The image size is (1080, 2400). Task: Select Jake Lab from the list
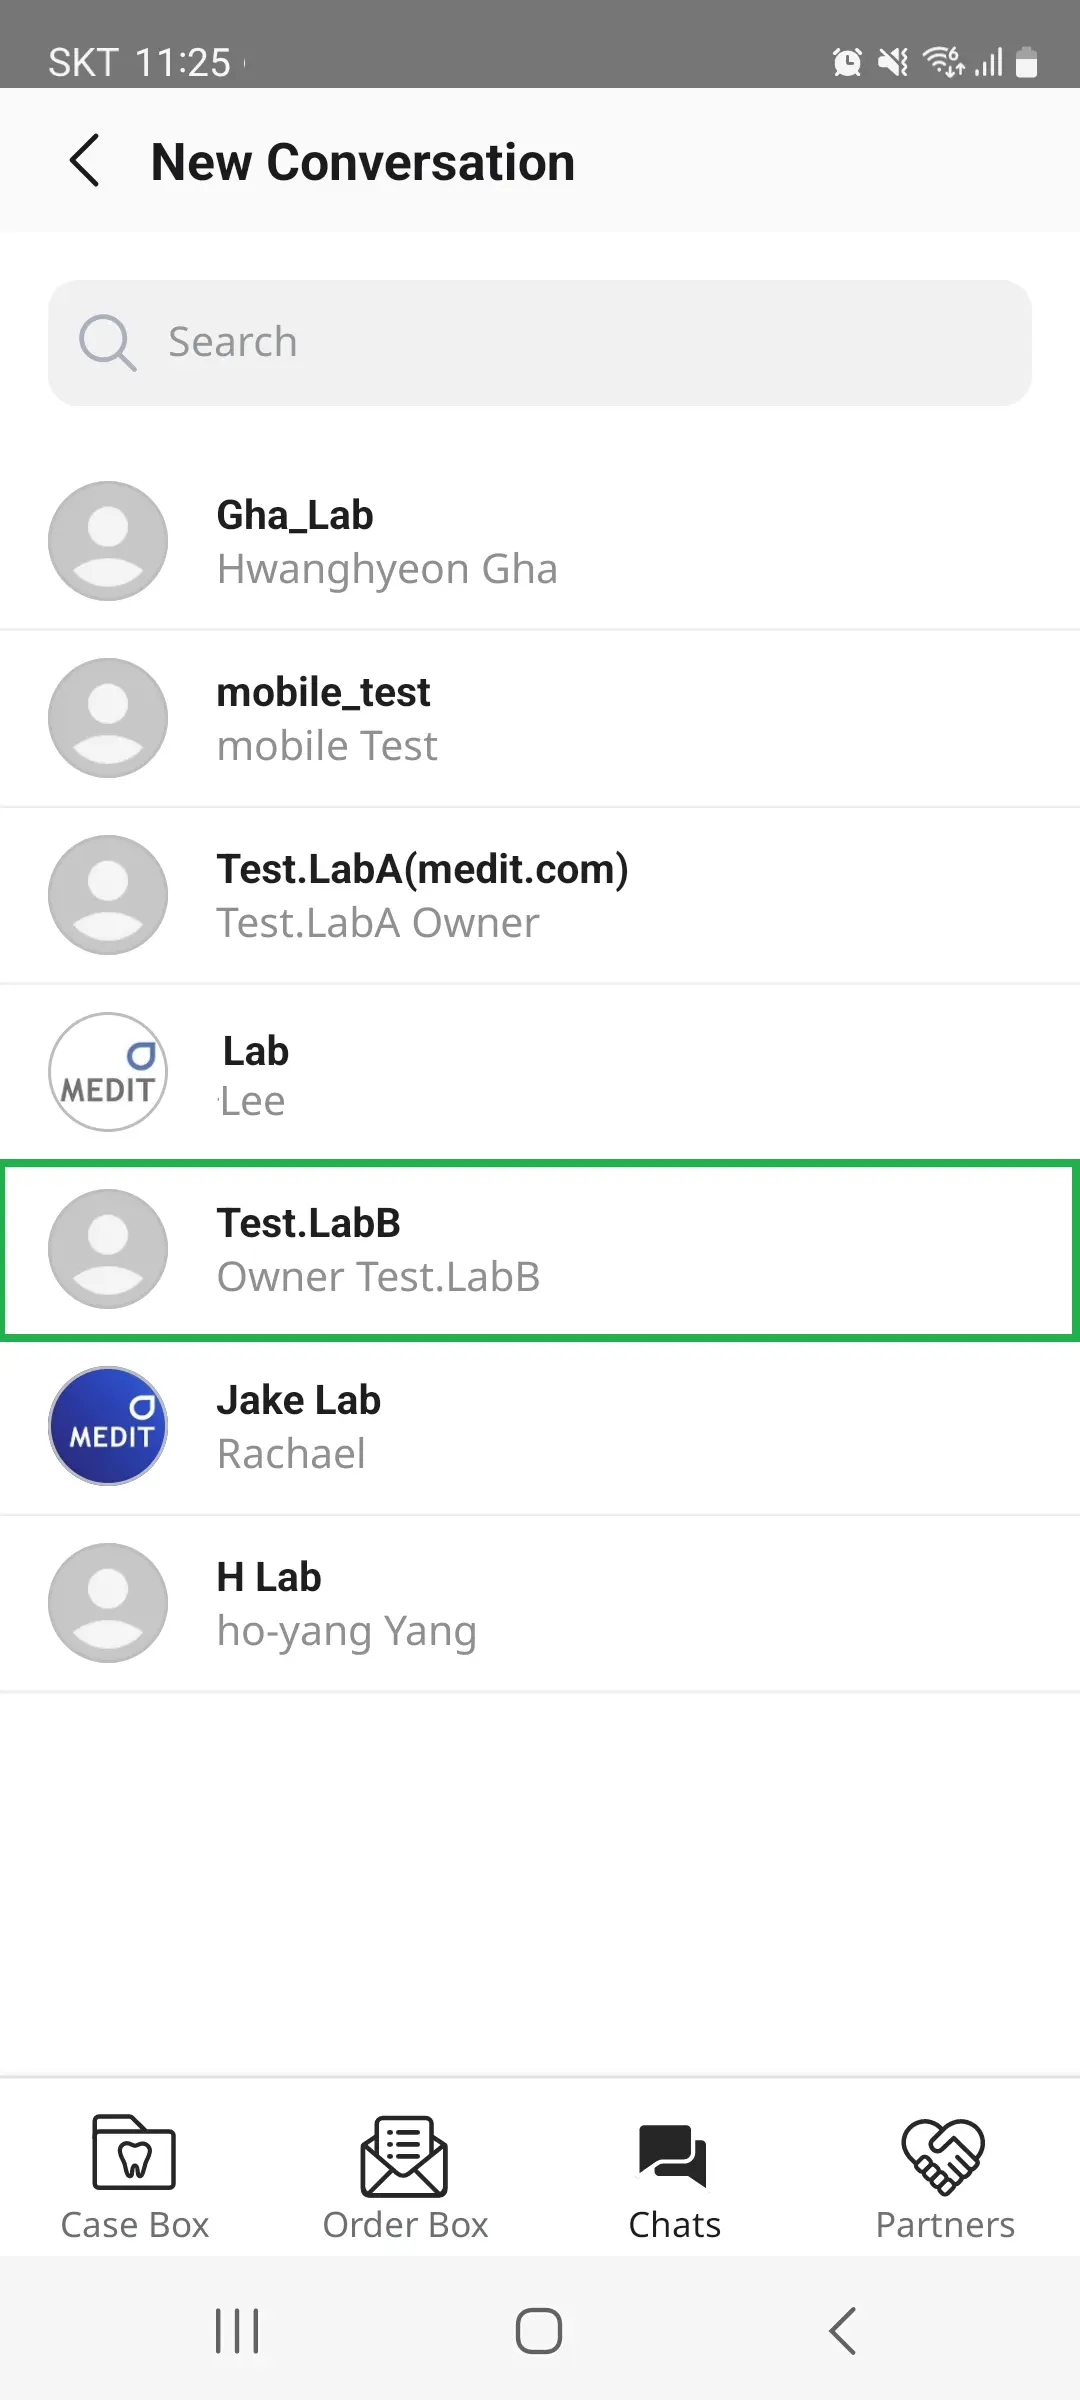[540, 1426]
